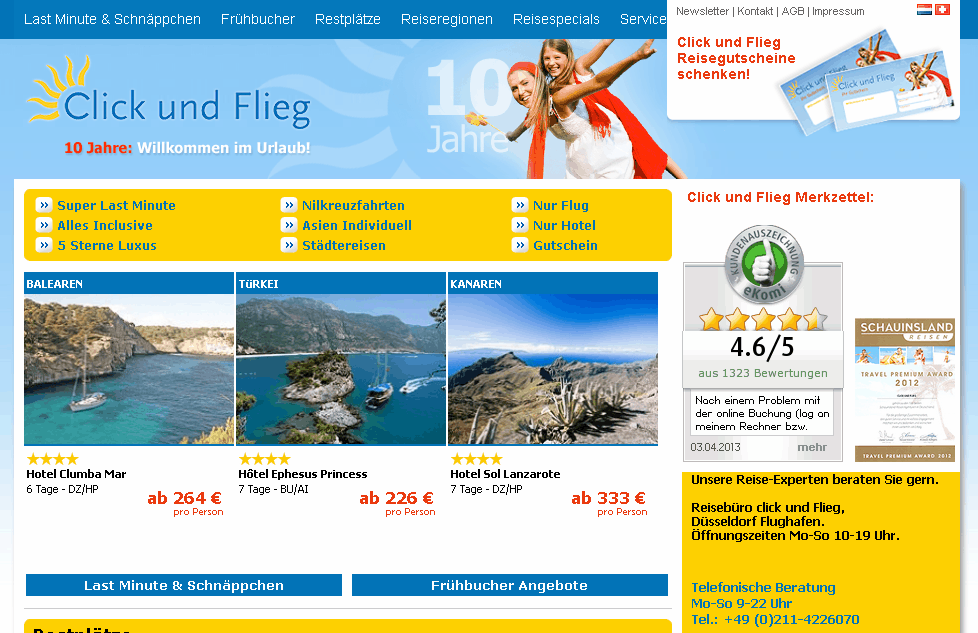
Task: Click the mehr link in eKomi review
Action: [x=811, y=447]
